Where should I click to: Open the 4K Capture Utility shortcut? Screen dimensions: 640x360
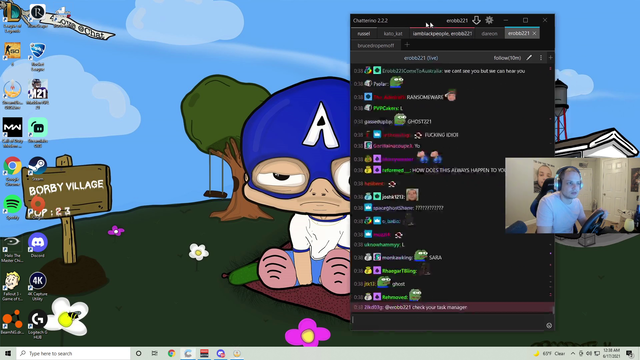tap(38, 286)
